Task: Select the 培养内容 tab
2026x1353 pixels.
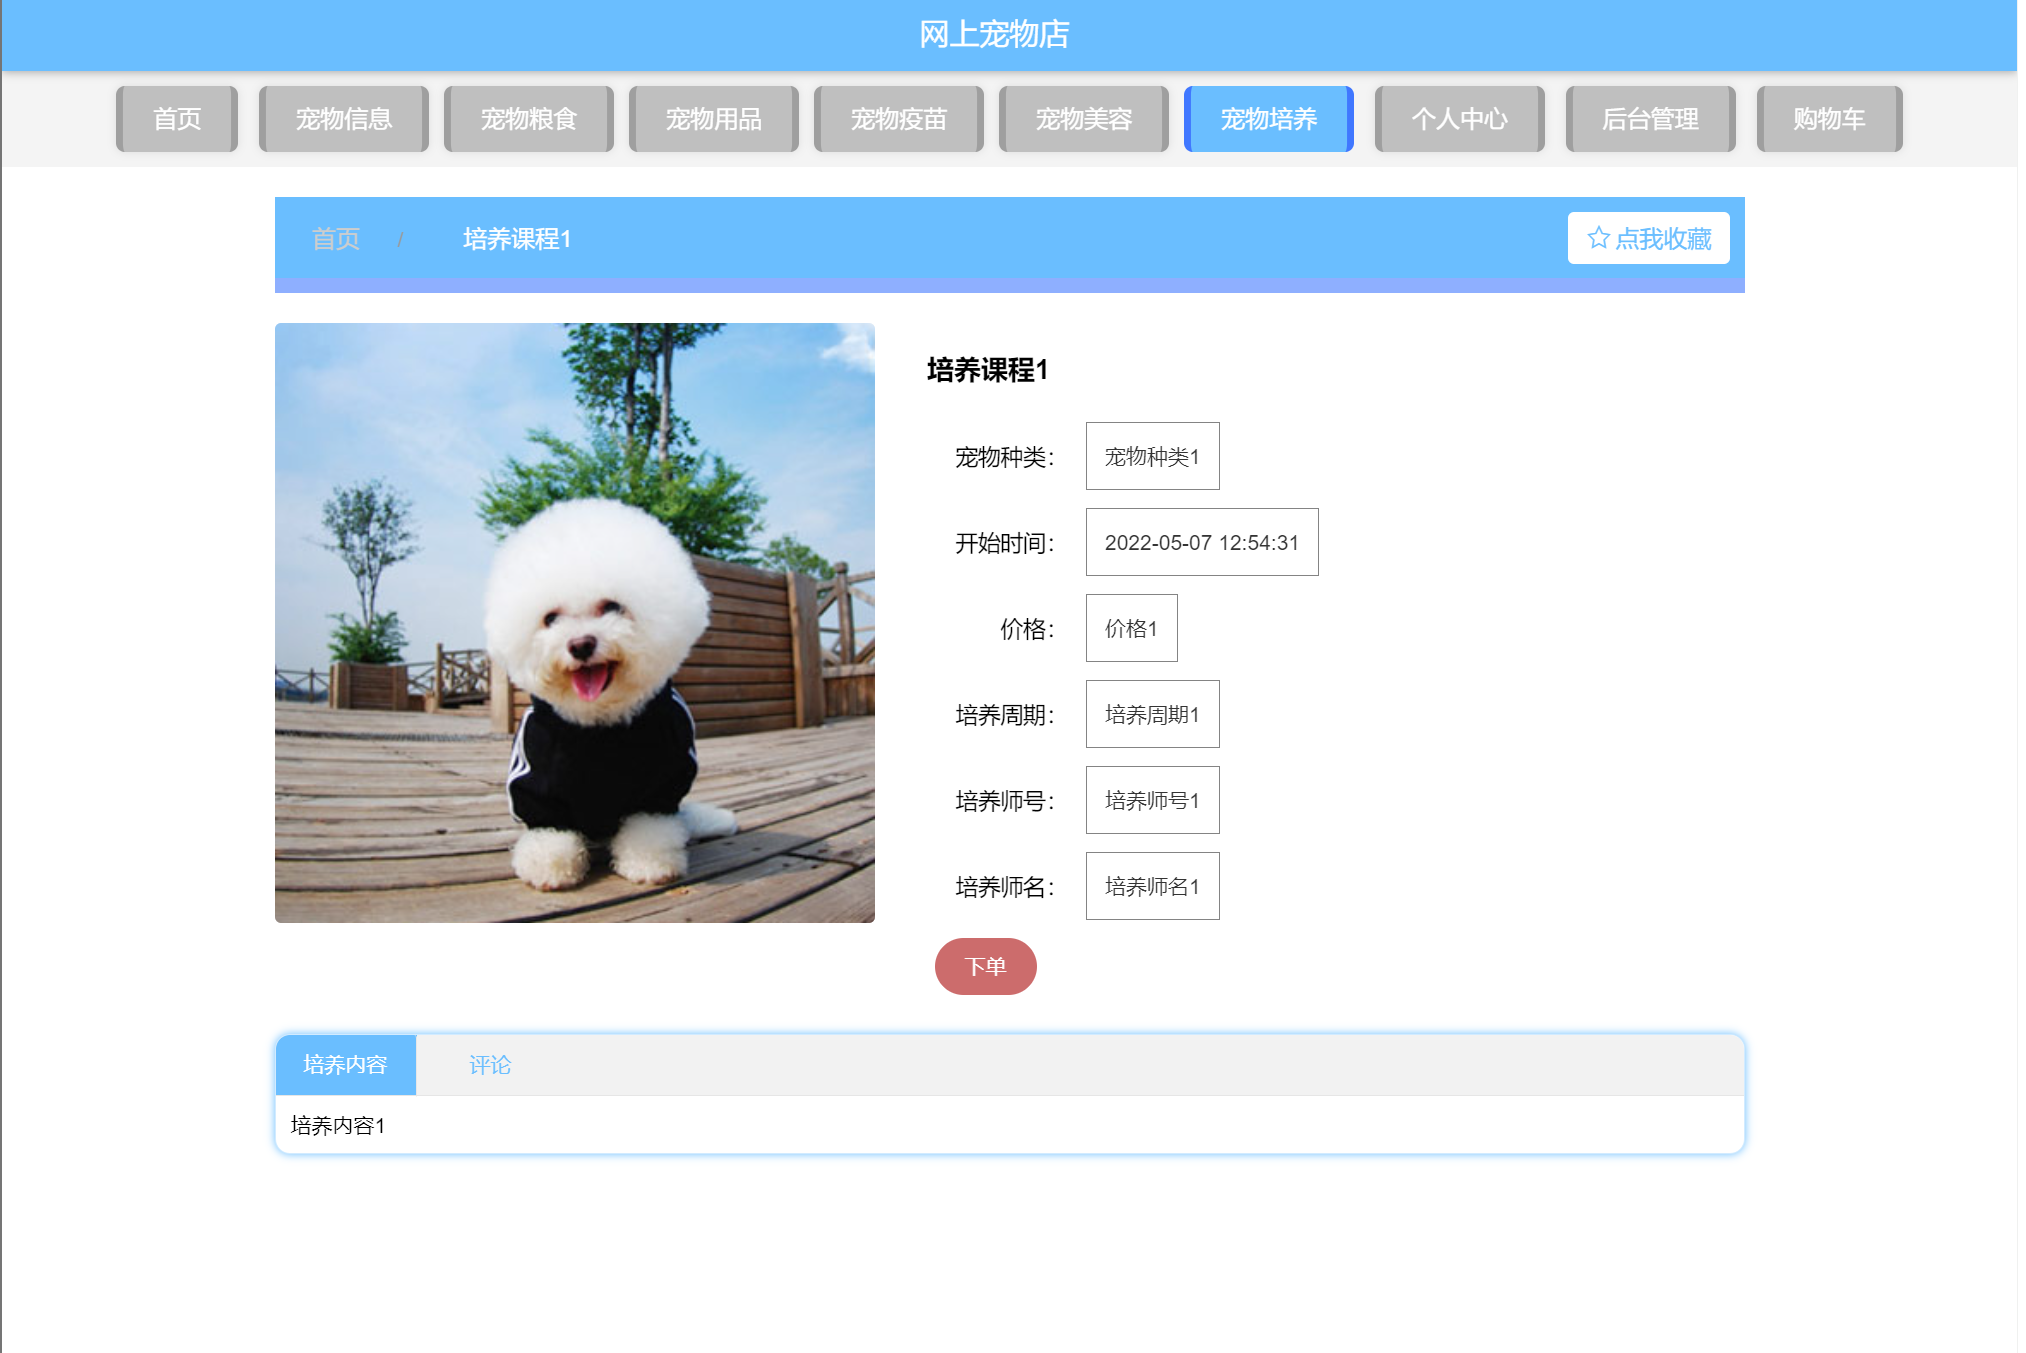Action: click(x=345, y=1065)
